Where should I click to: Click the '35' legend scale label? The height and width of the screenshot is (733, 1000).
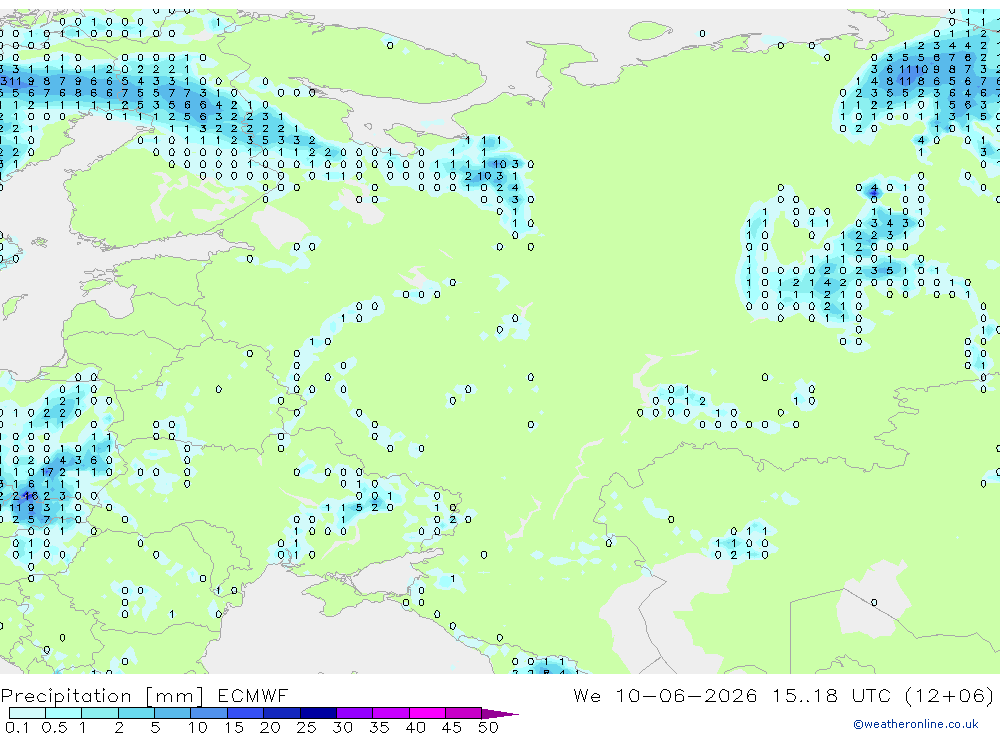[x=379, y=727]
